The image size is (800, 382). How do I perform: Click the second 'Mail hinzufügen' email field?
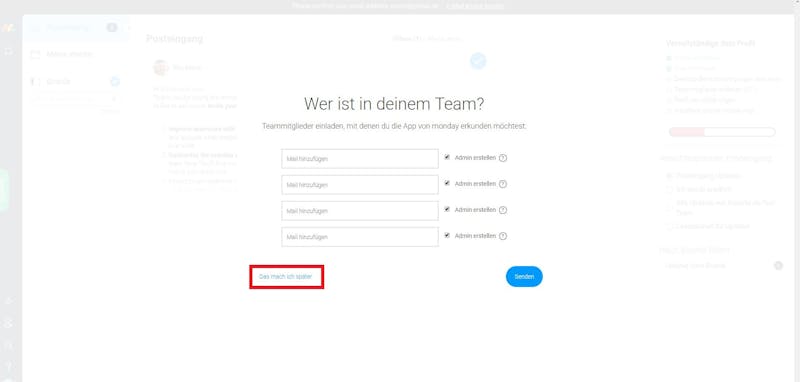pos(360,185)
